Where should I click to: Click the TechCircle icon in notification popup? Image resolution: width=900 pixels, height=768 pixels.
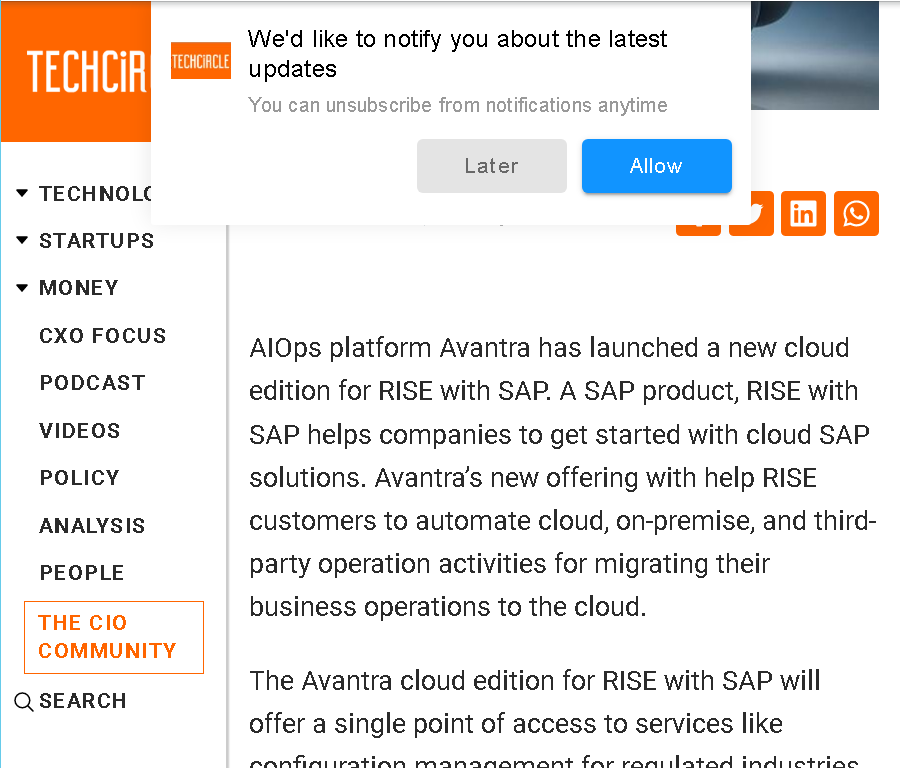pyautogui.click(x=201, y=61)
